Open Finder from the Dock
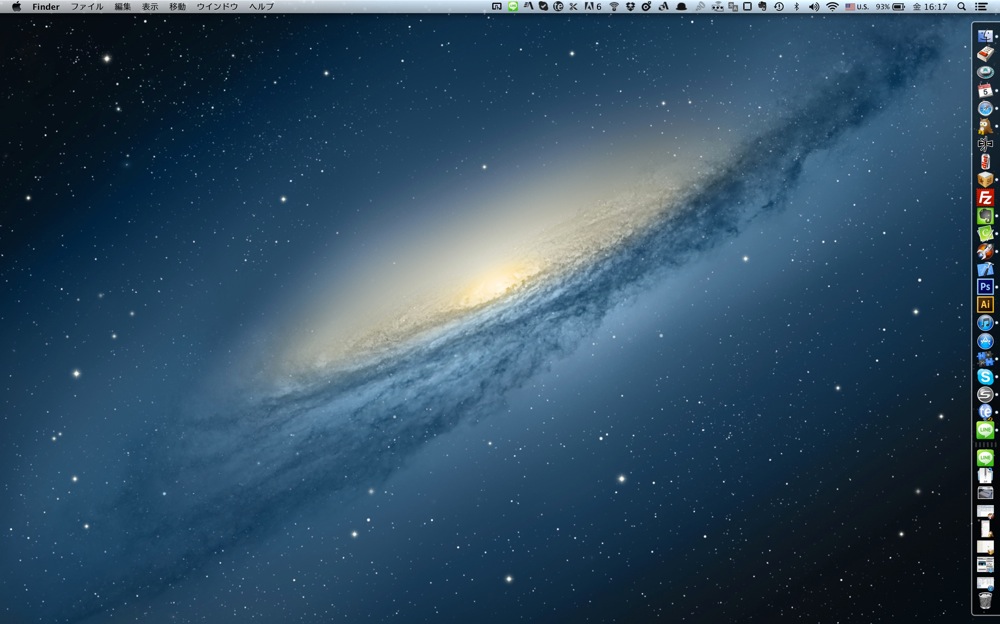 point(985,36)
